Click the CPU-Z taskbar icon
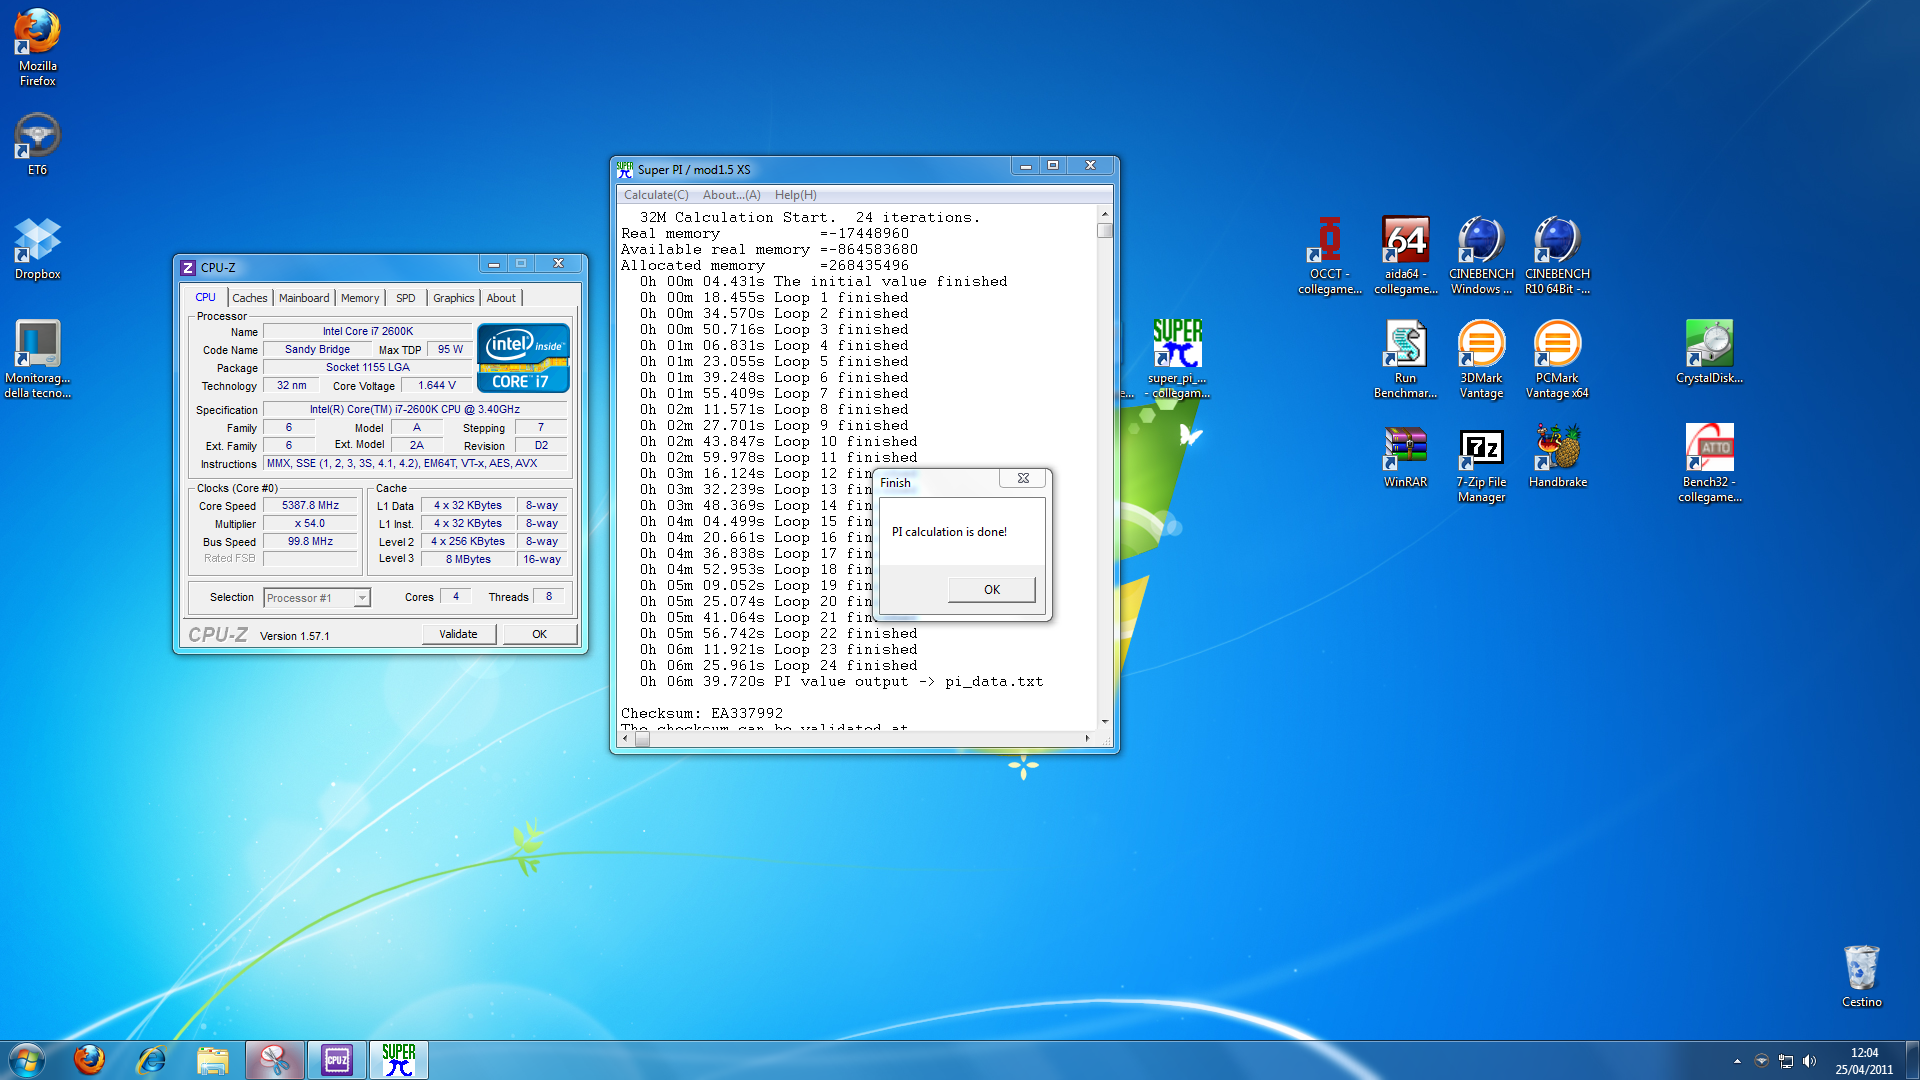 (x=337, y=1060)
